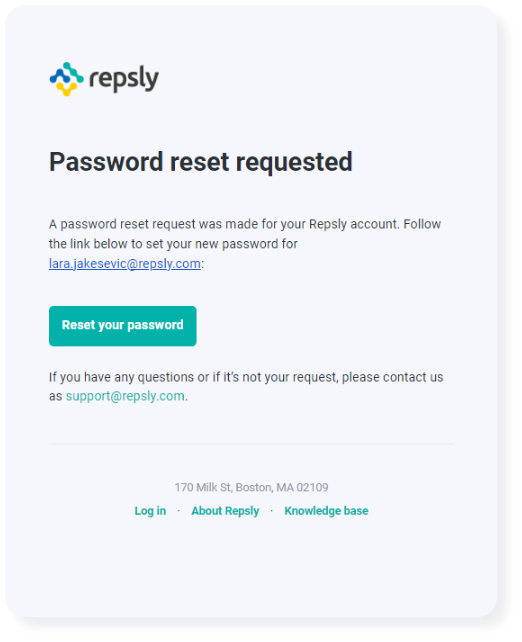
Task: Open the About Repsly footer link
Action: click(x=225, y=511)
